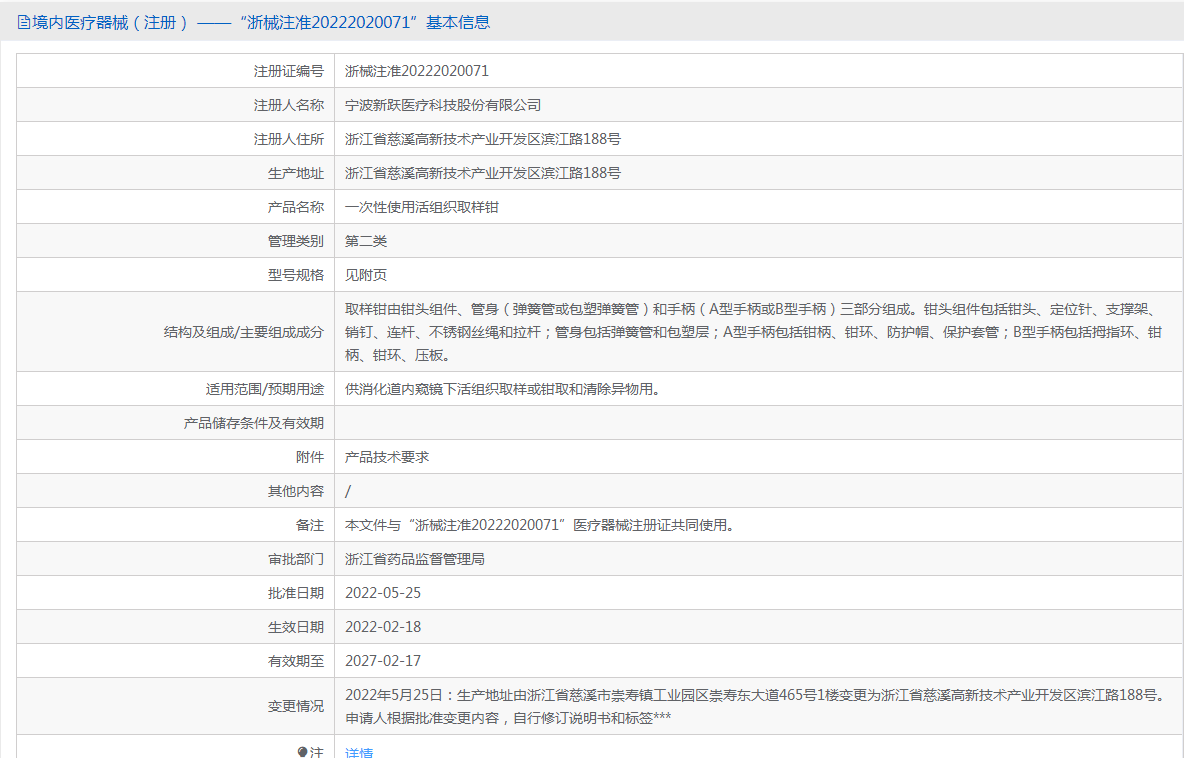Click the 见附页 model specification value
Screen dimensions: 1184x758
366,275
